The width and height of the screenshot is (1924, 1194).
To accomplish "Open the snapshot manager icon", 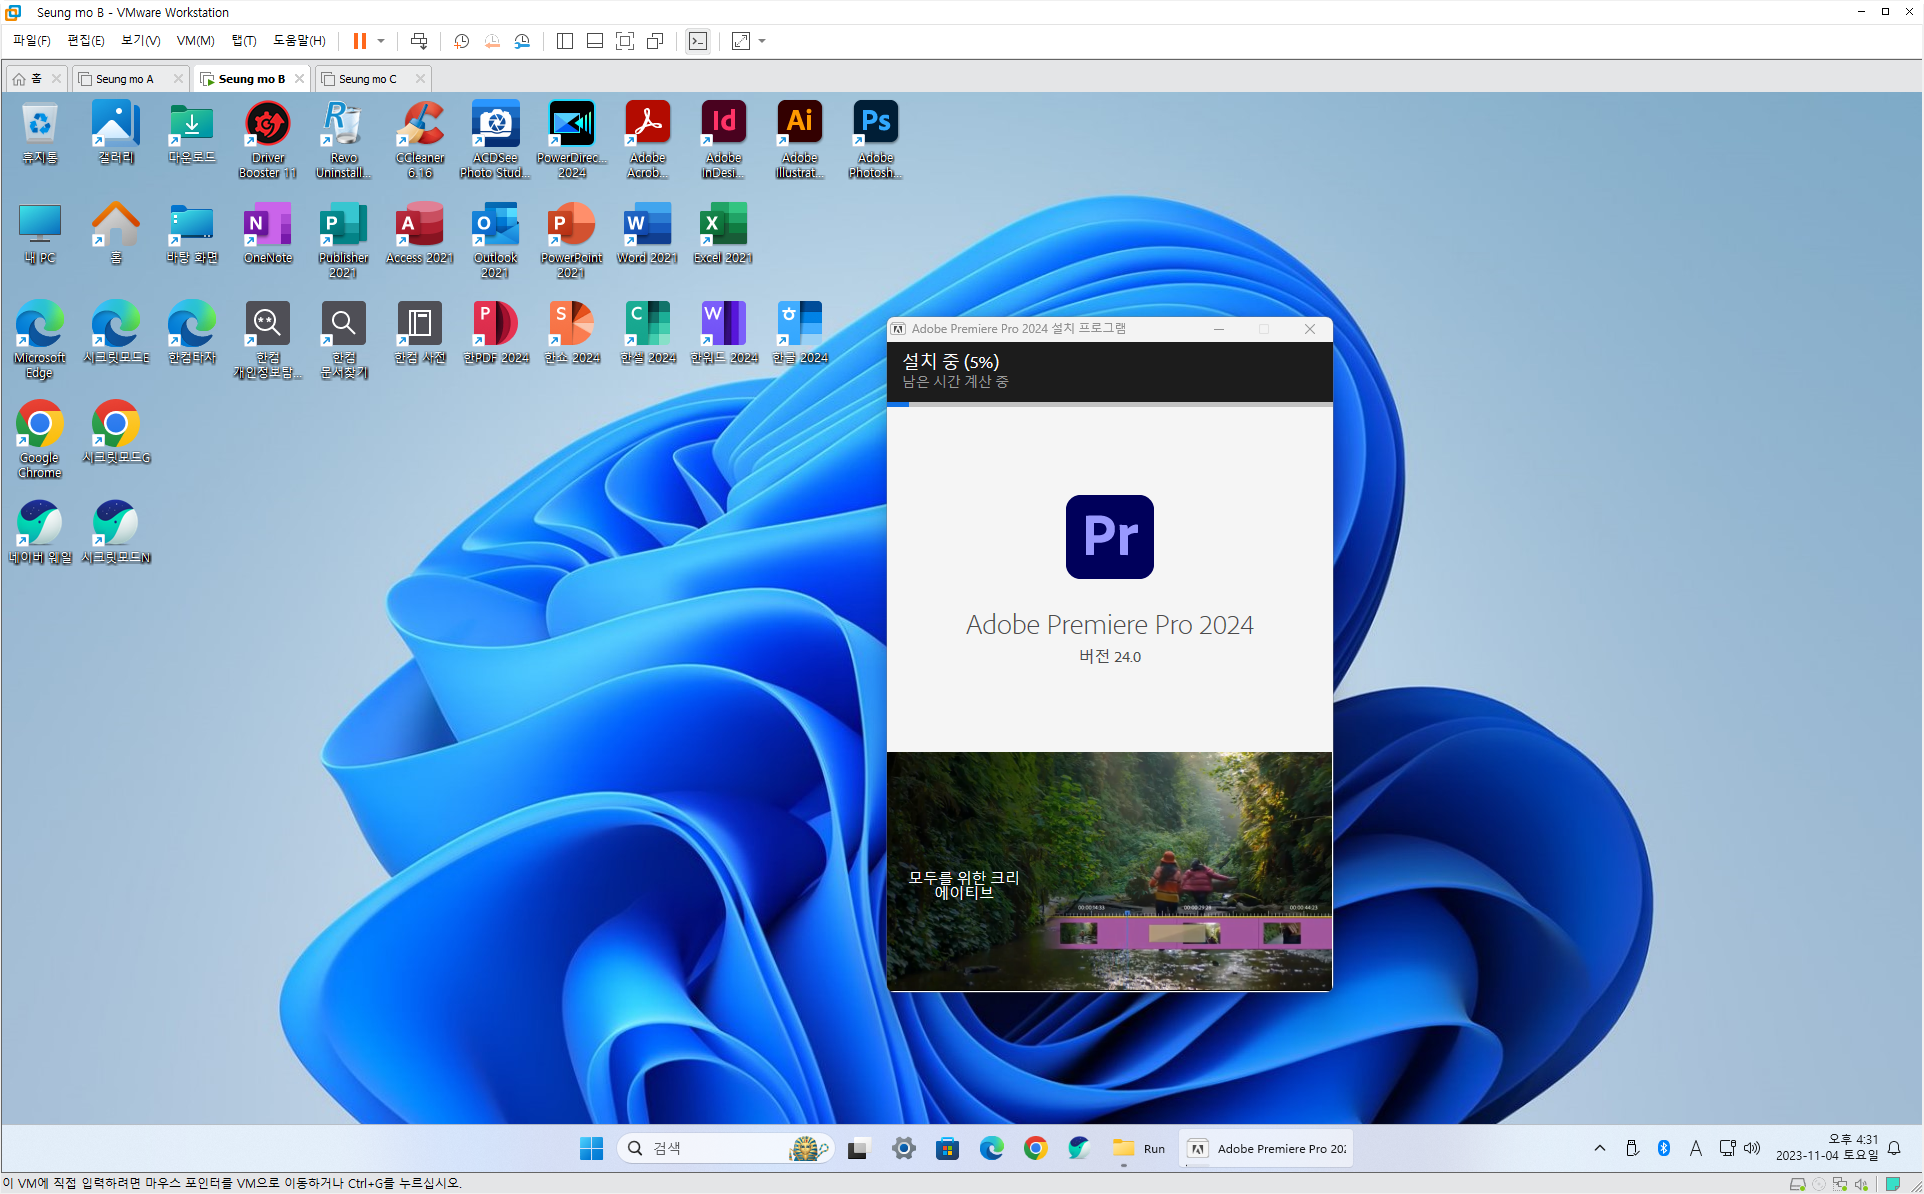I will pyautogui.click(x=522, y=41).
